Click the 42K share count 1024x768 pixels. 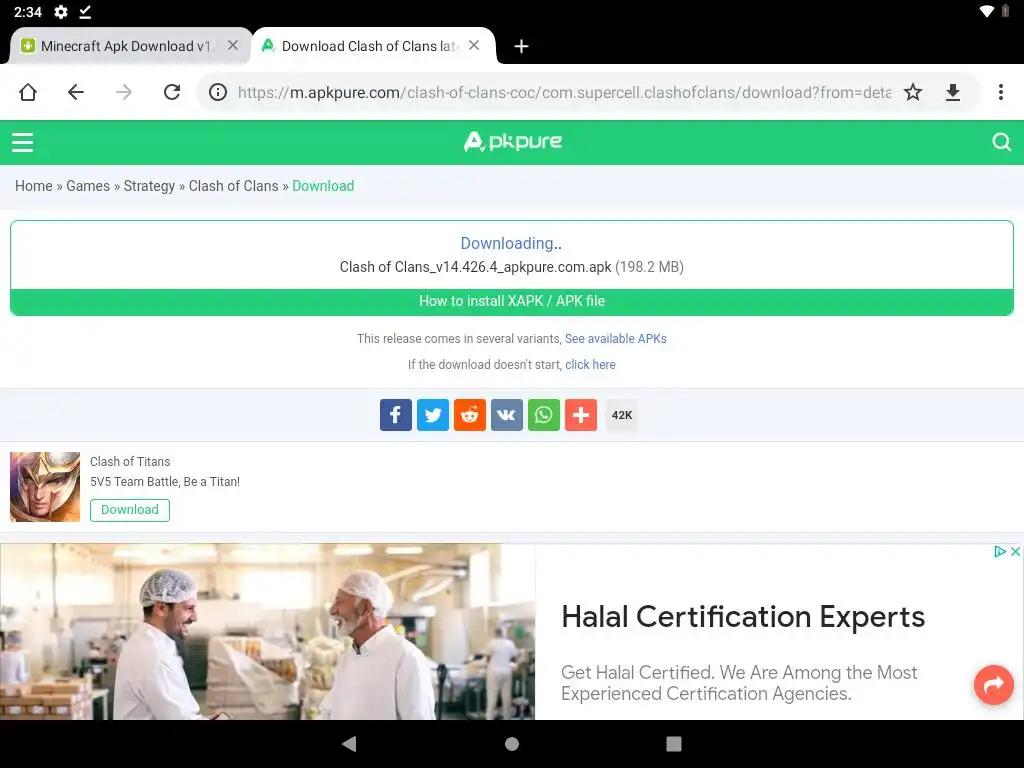[x=622, y=415]
